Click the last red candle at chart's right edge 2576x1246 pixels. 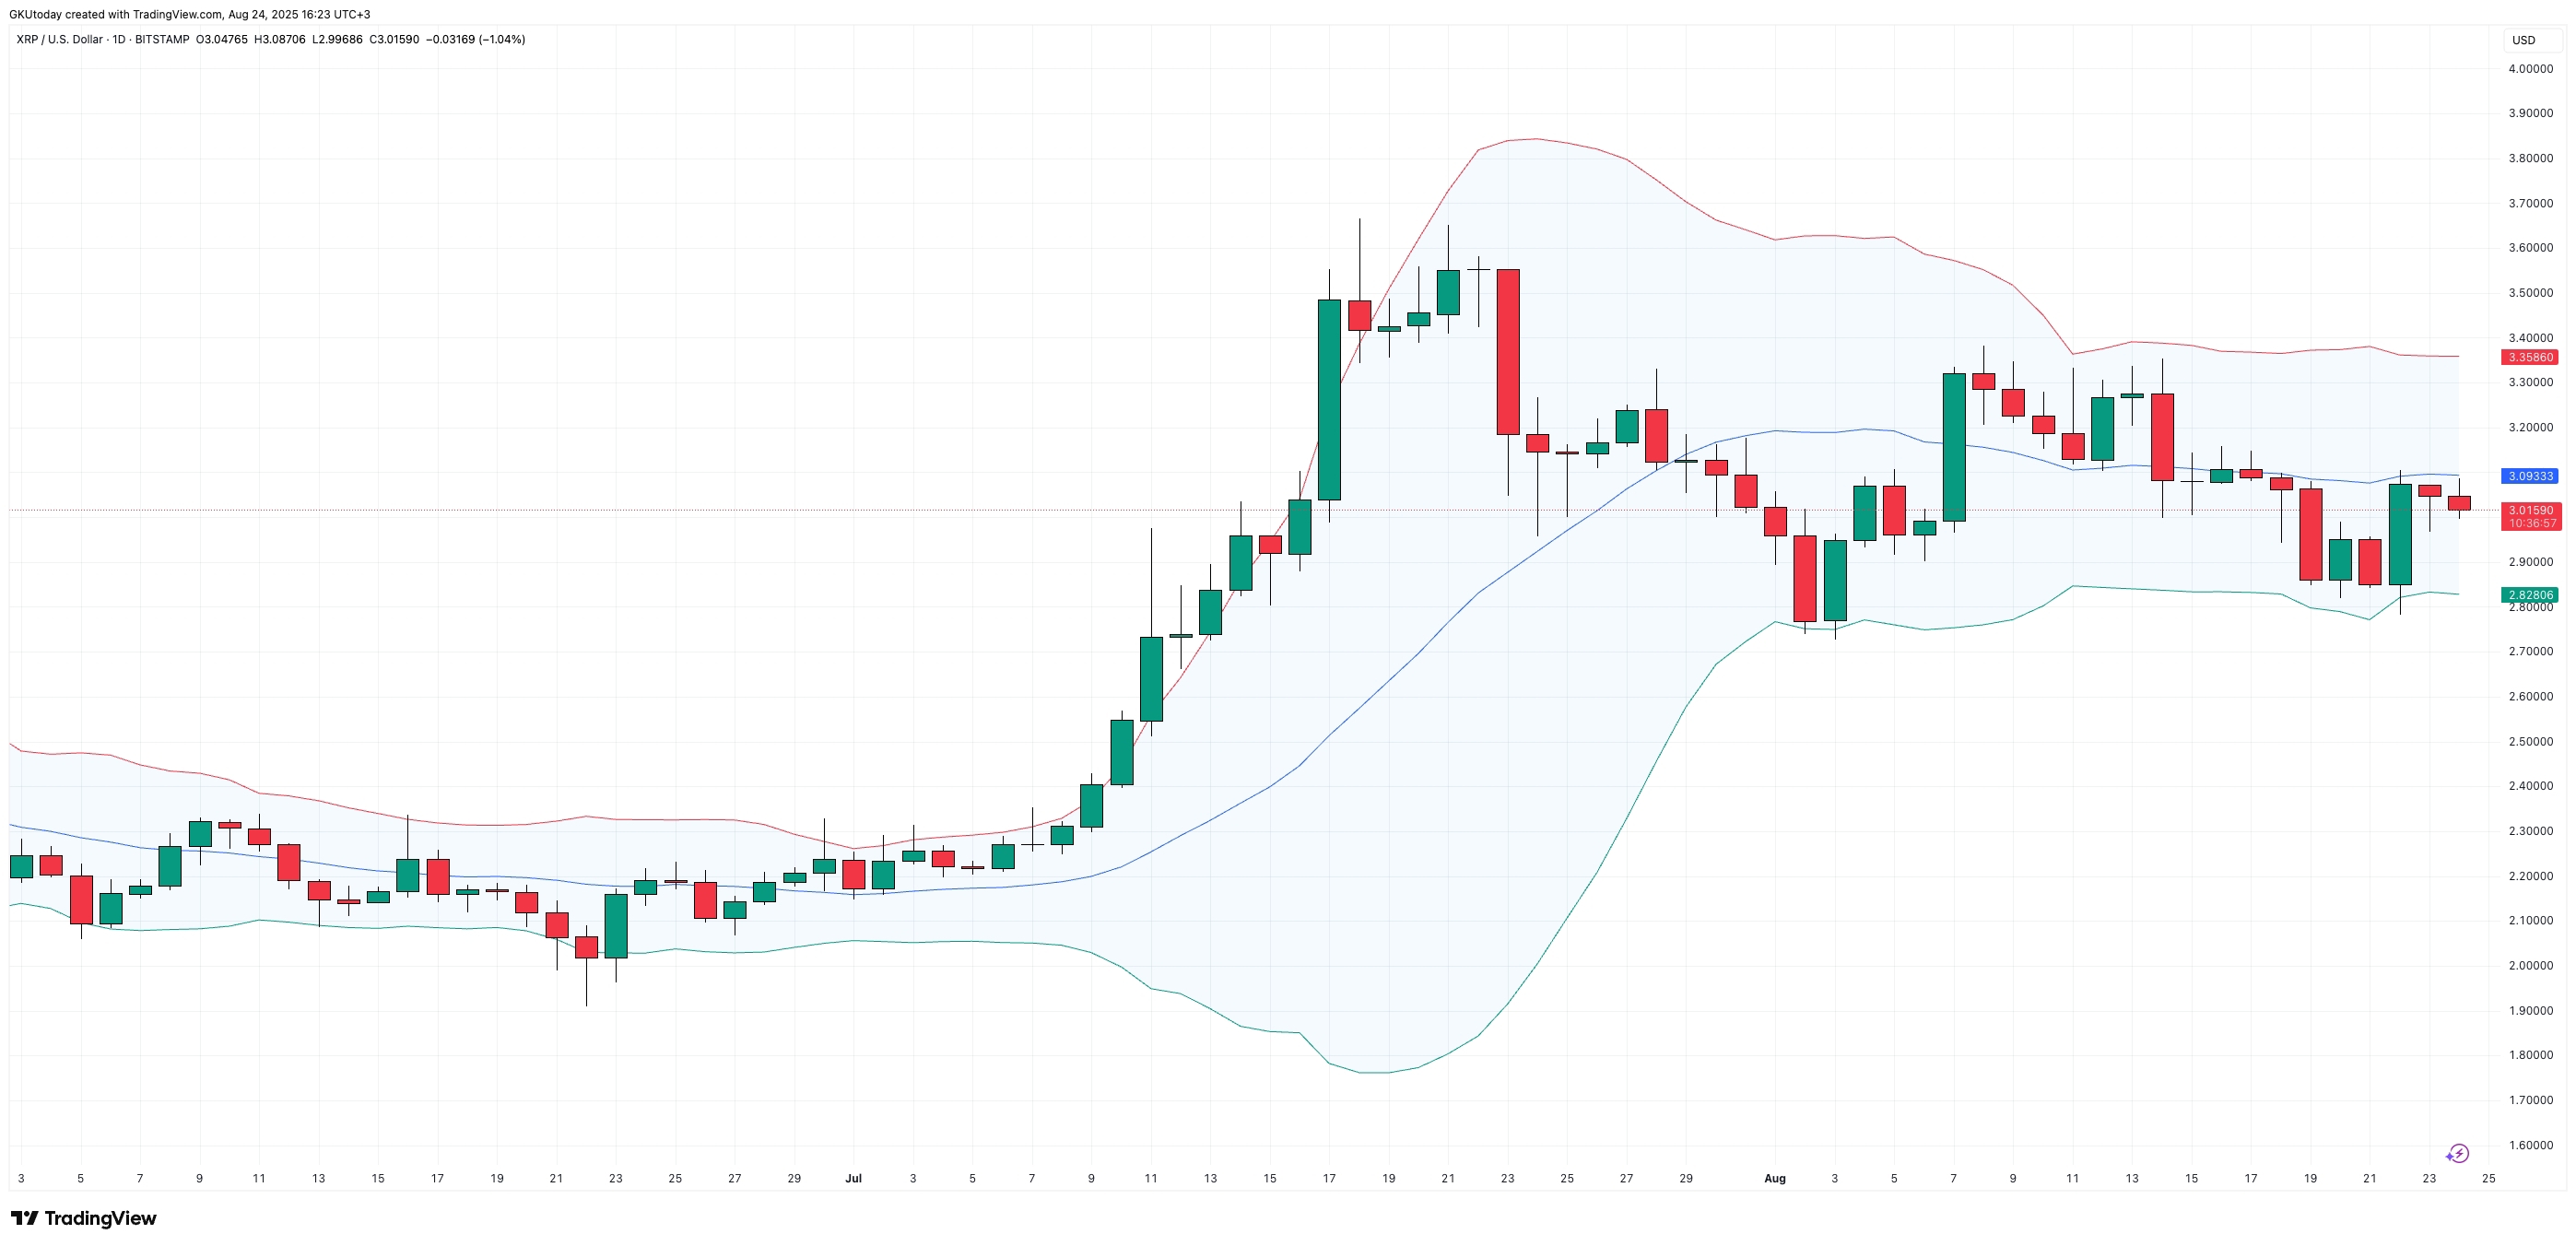tap(2459, 503)
